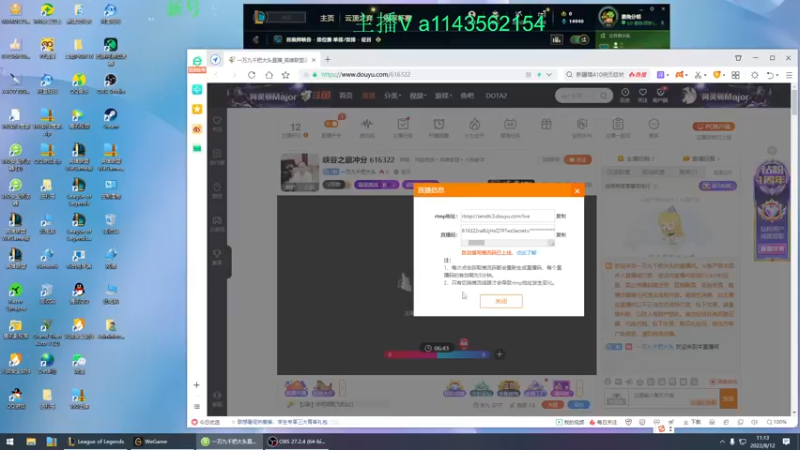
Task: Copy the stream key code
Action: 561,235
